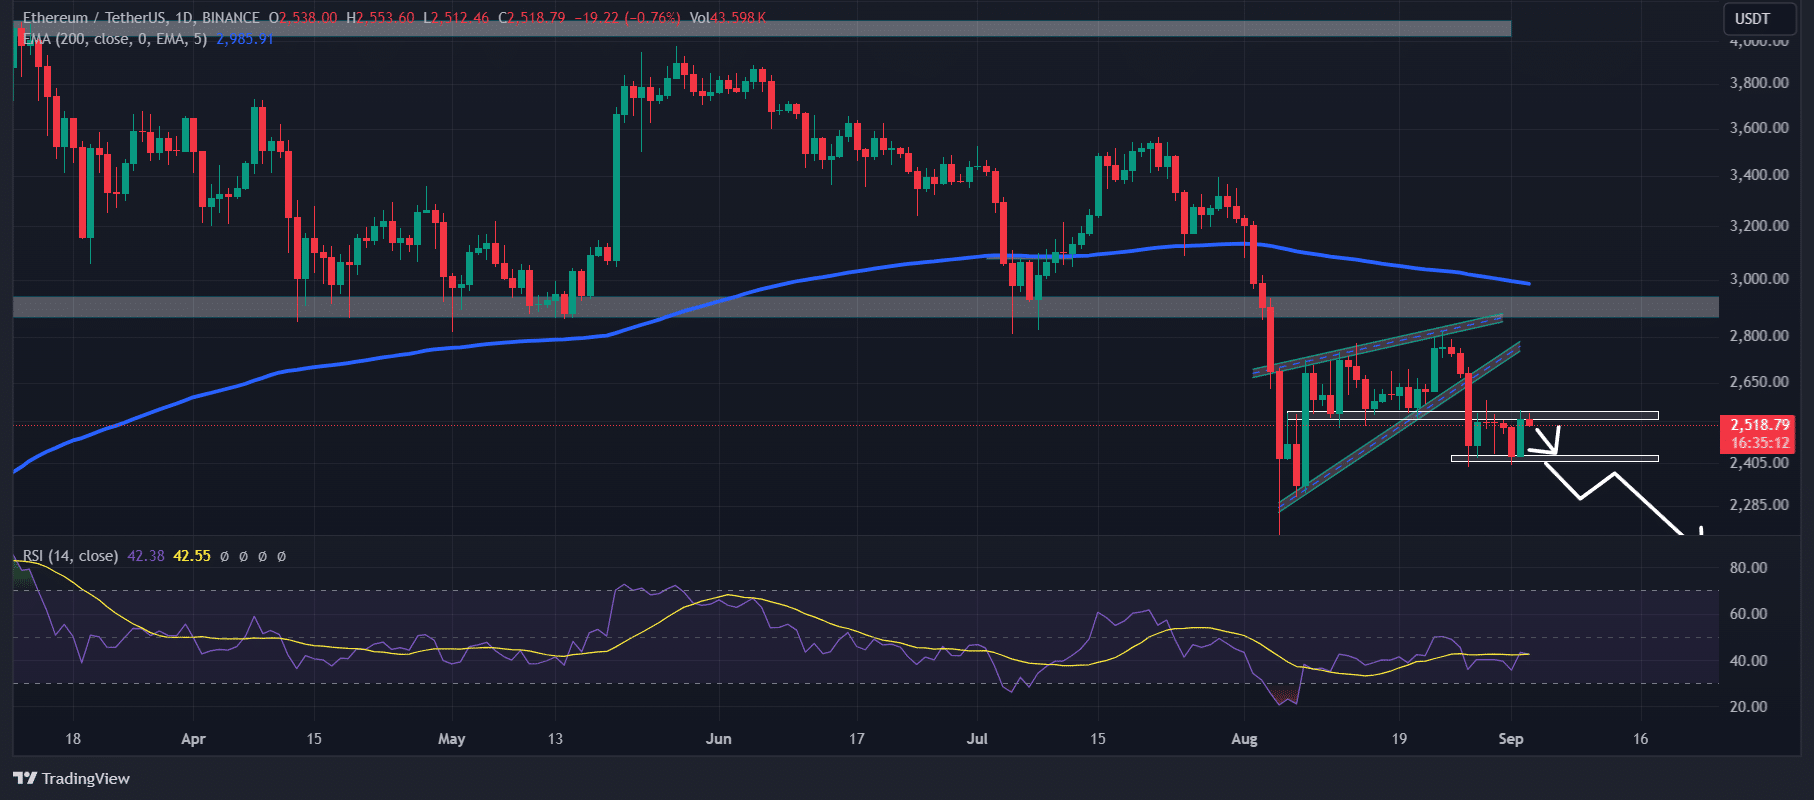This screenshot has width=1814, height=800.
Task: Click the Vol 43.598K readout
Action: point(728,18)
